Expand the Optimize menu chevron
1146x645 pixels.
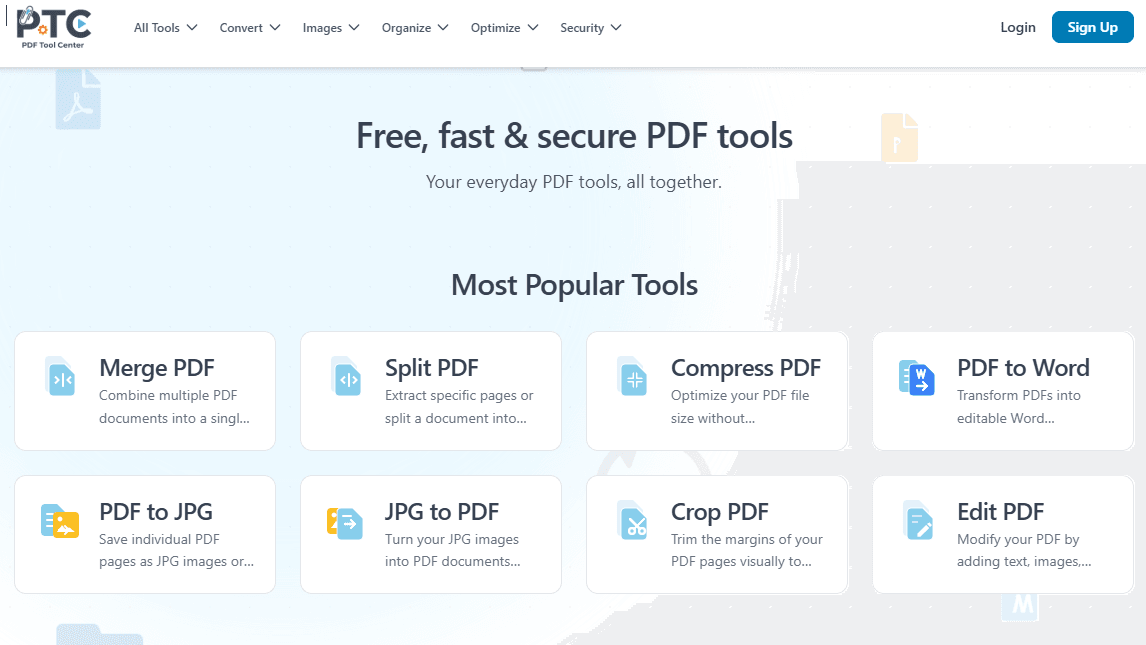tap(533, 28)
